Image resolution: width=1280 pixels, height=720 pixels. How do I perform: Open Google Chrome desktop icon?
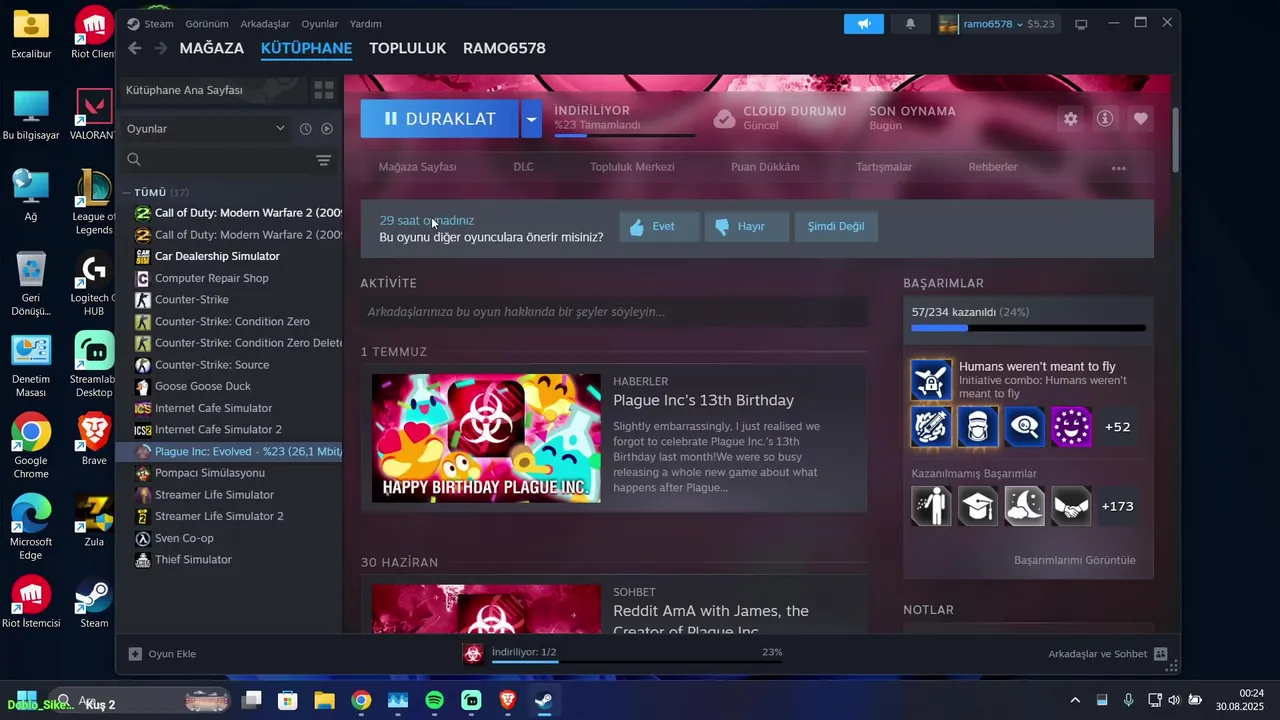tap(31, 445)
